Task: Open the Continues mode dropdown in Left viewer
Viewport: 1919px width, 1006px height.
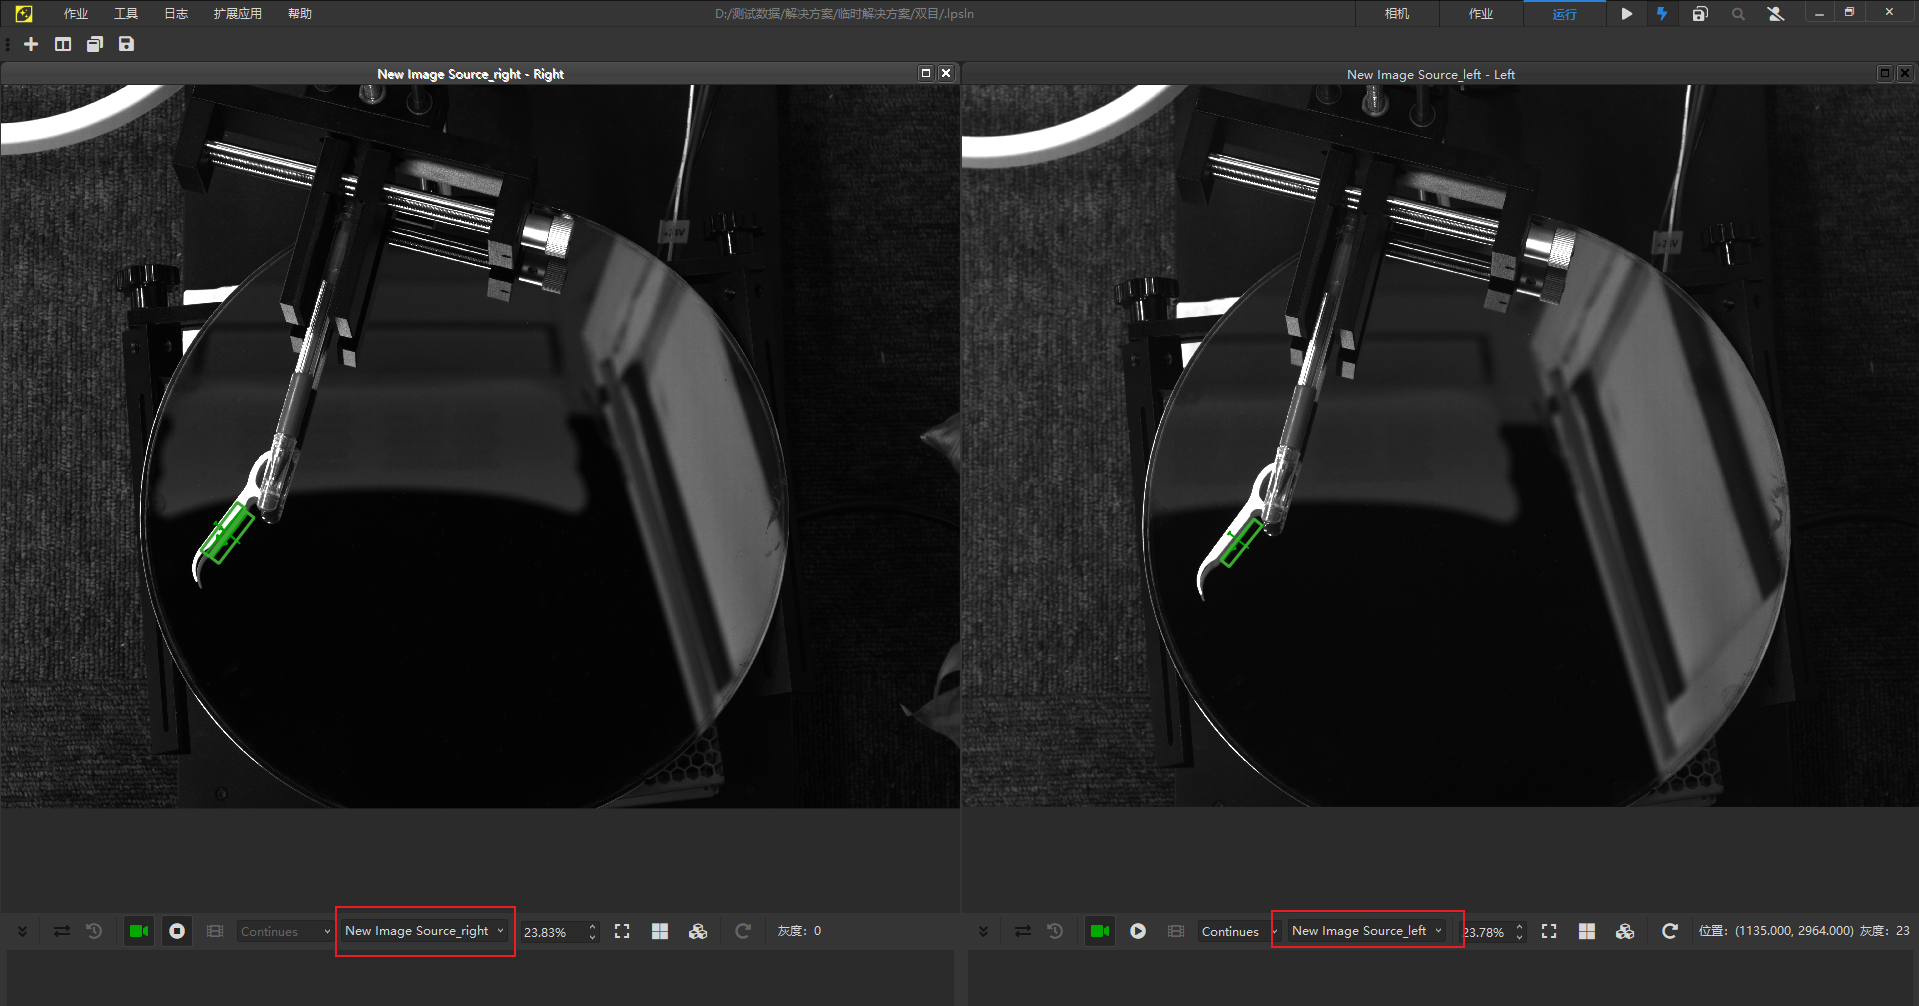Action: click(x=1238, y=931)
